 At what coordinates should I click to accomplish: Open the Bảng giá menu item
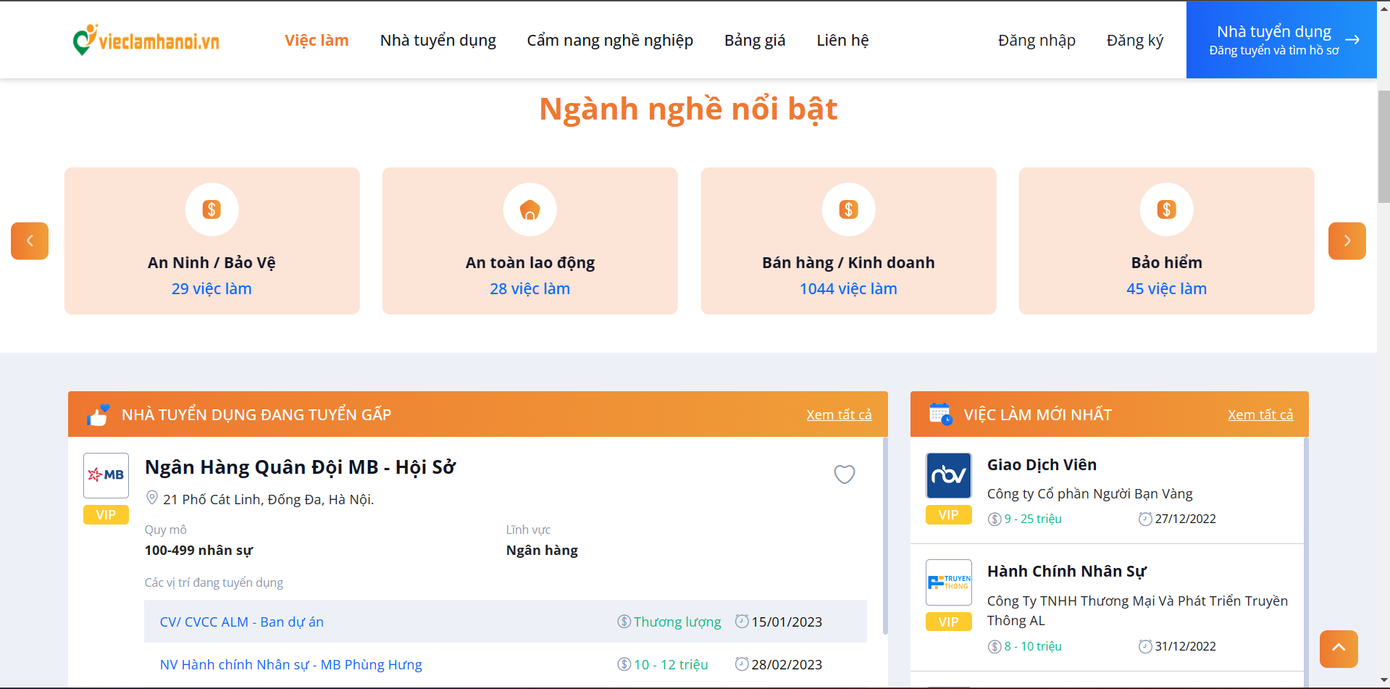755,40
